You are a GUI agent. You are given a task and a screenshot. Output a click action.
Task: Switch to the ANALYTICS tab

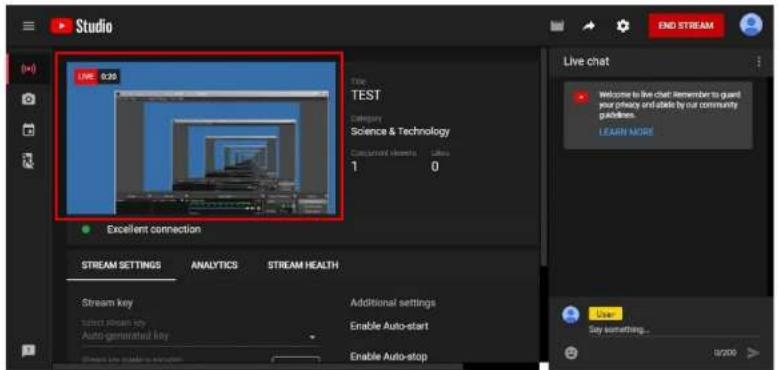(214, 265)
